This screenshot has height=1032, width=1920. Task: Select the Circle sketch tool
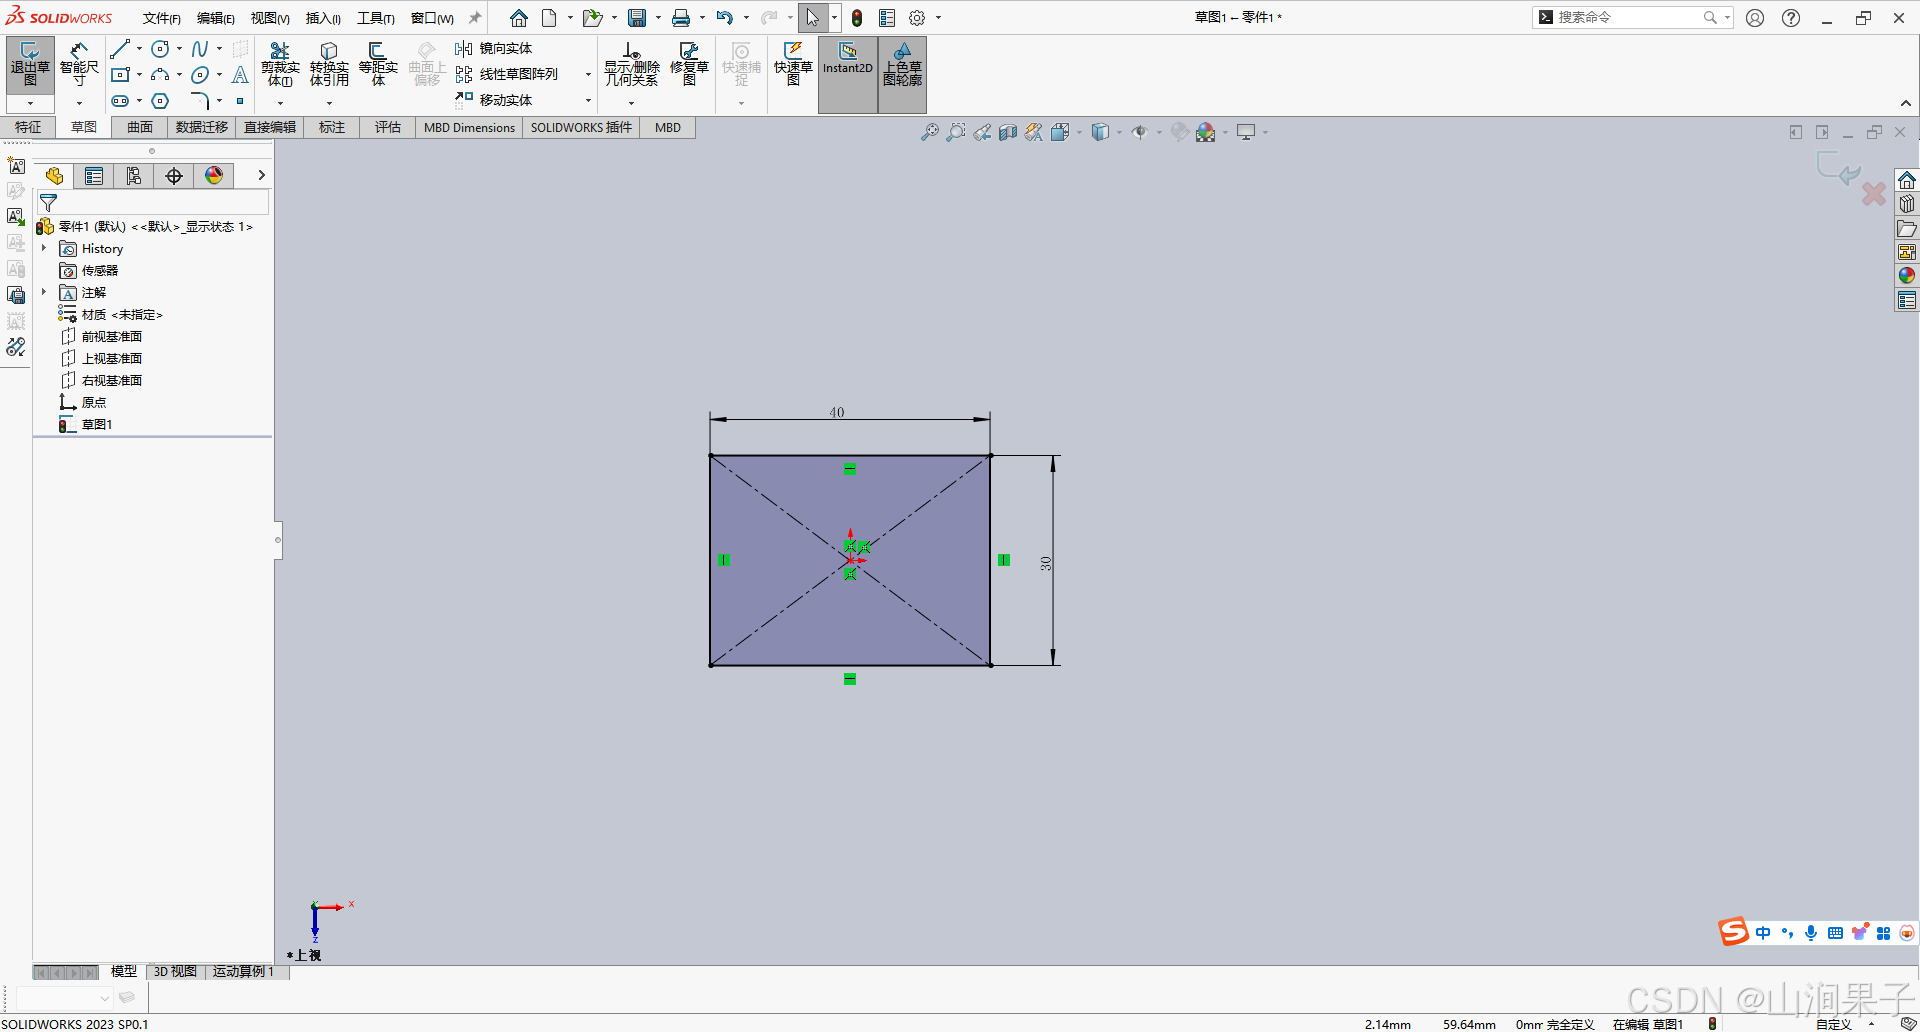[x=160, y=48]
